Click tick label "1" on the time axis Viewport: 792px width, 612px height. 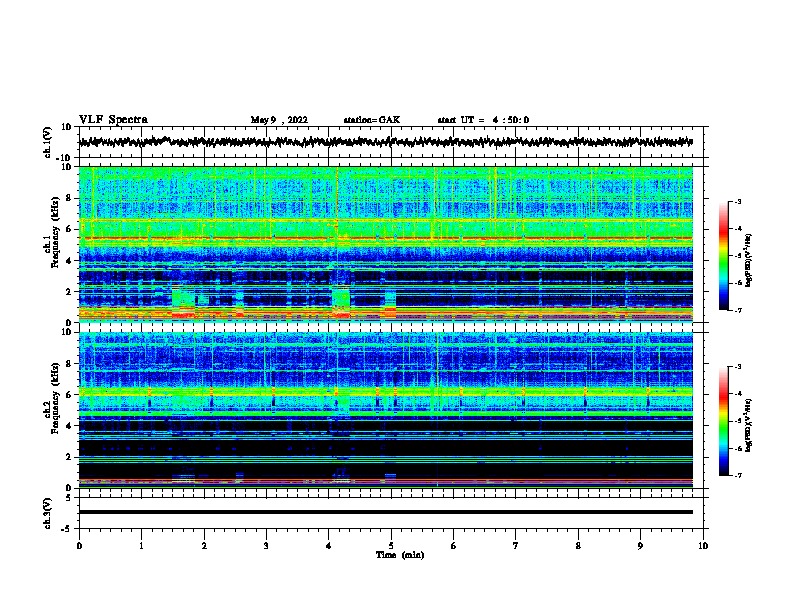coord(141,546)
